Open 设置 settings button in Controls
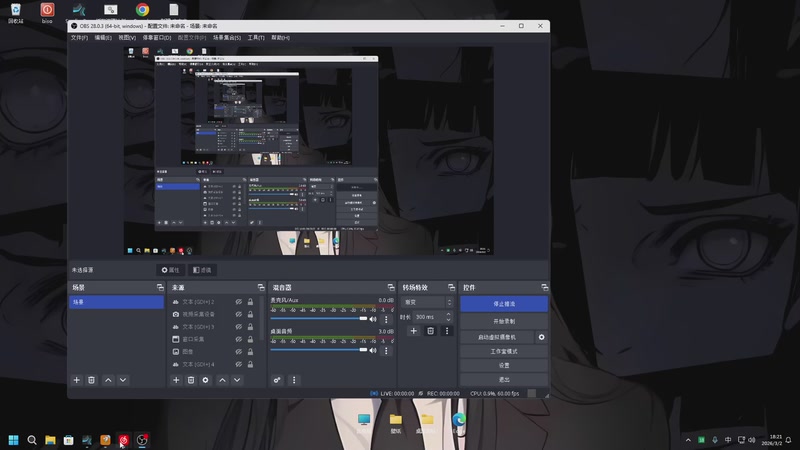This screenshot has width=800, height=450. [504, 365]
